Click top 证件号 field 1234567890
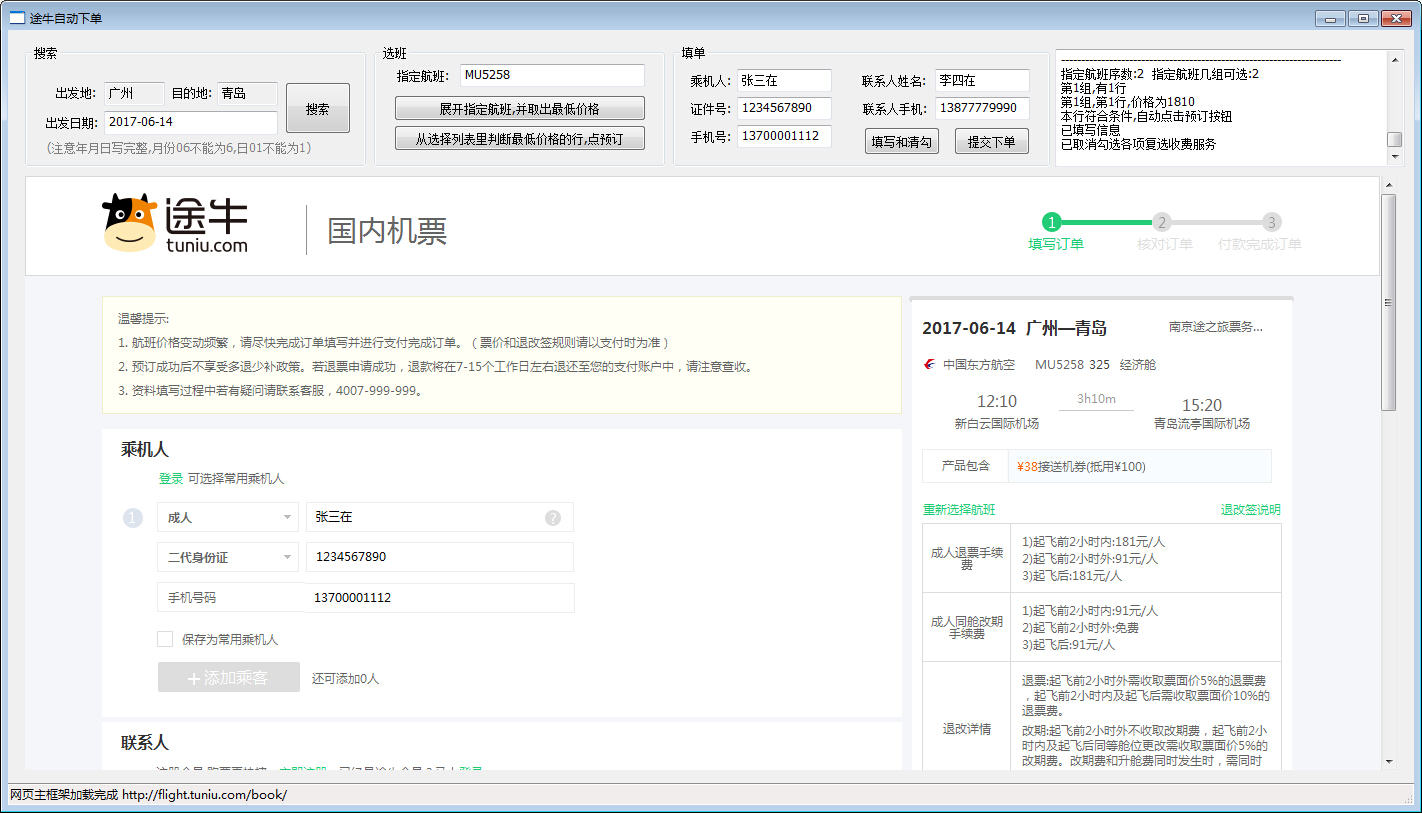Image resolution: width=1422 pixels, height=813 pixels. [785, 108]
